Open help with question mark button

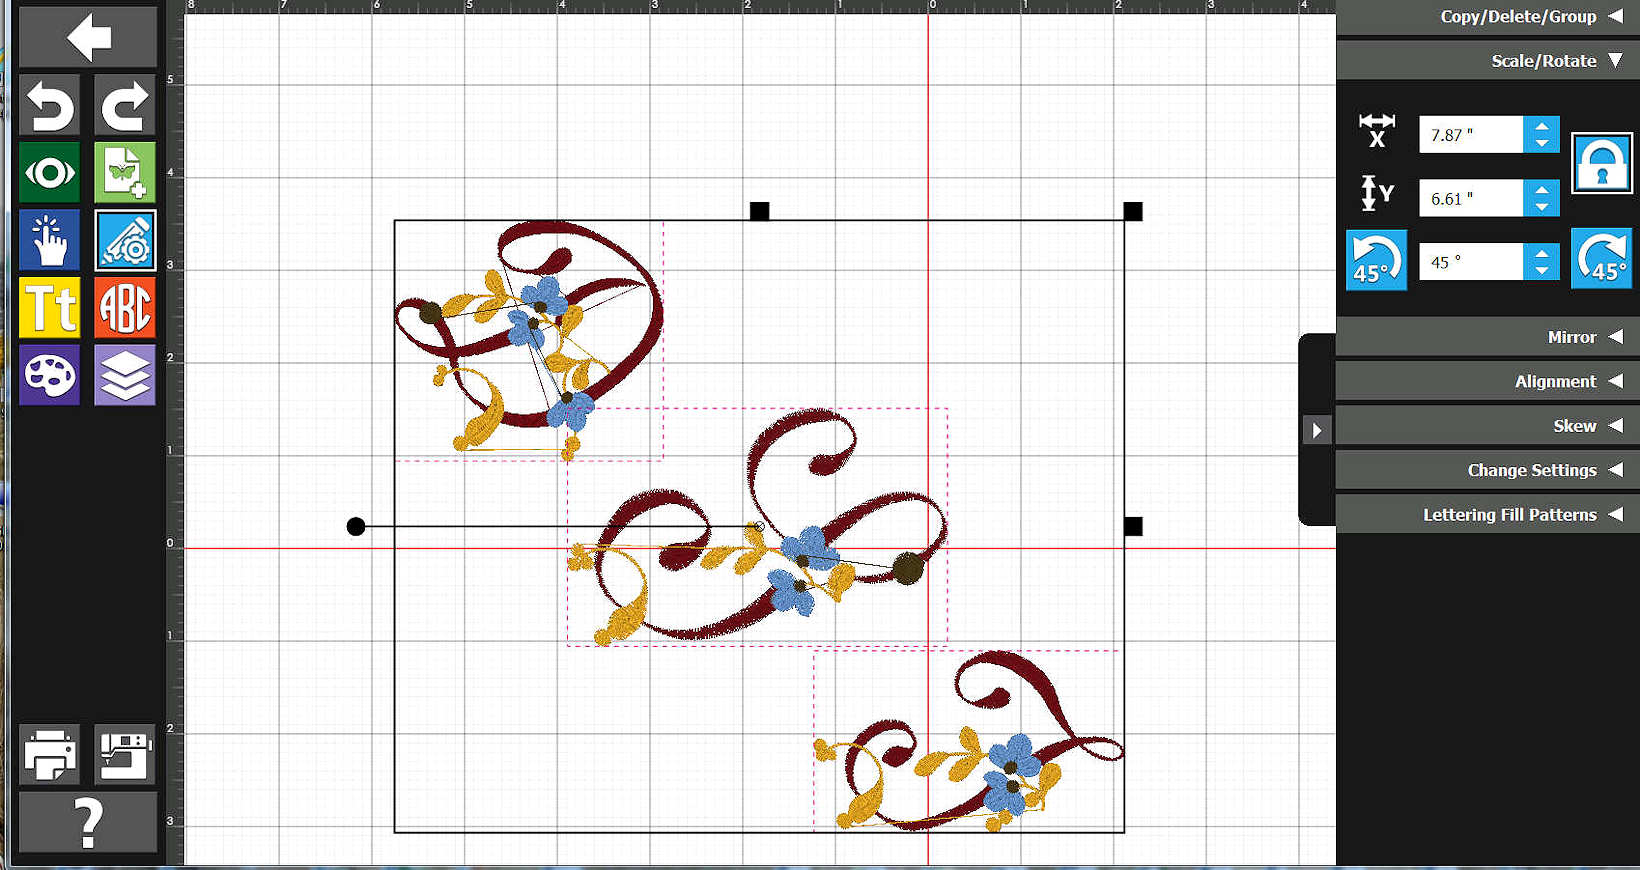pos(88,822)
